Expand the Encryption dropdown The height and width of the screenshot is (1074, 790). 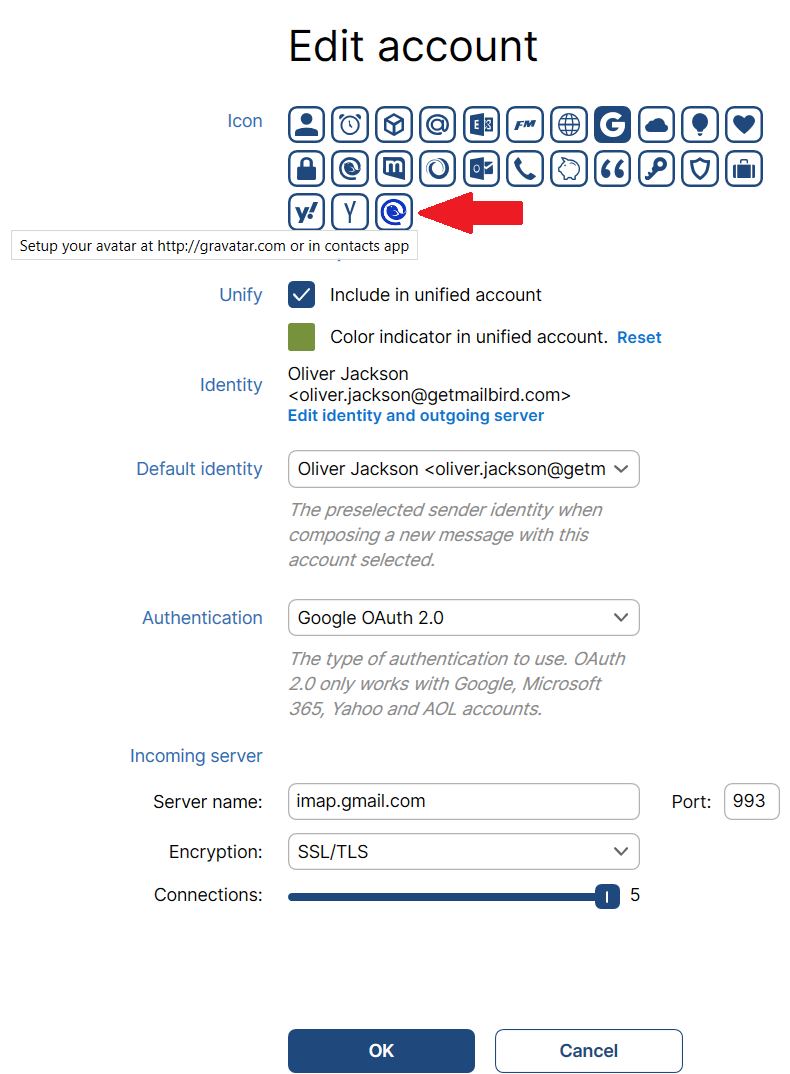[x=463, y=851]
